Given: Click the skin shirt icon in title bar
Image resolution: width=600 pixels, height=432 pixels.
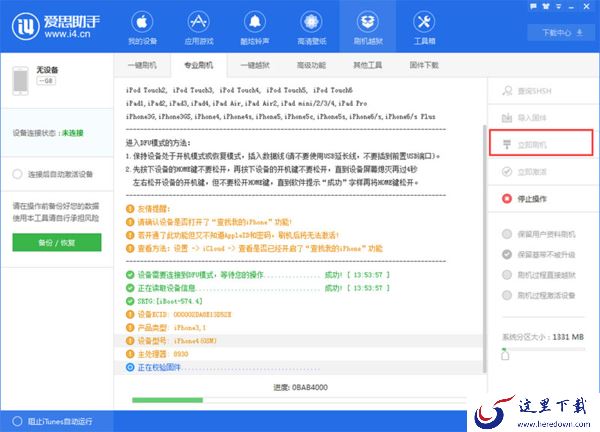Looking at the screenshot, I should [x=546, y=6].
